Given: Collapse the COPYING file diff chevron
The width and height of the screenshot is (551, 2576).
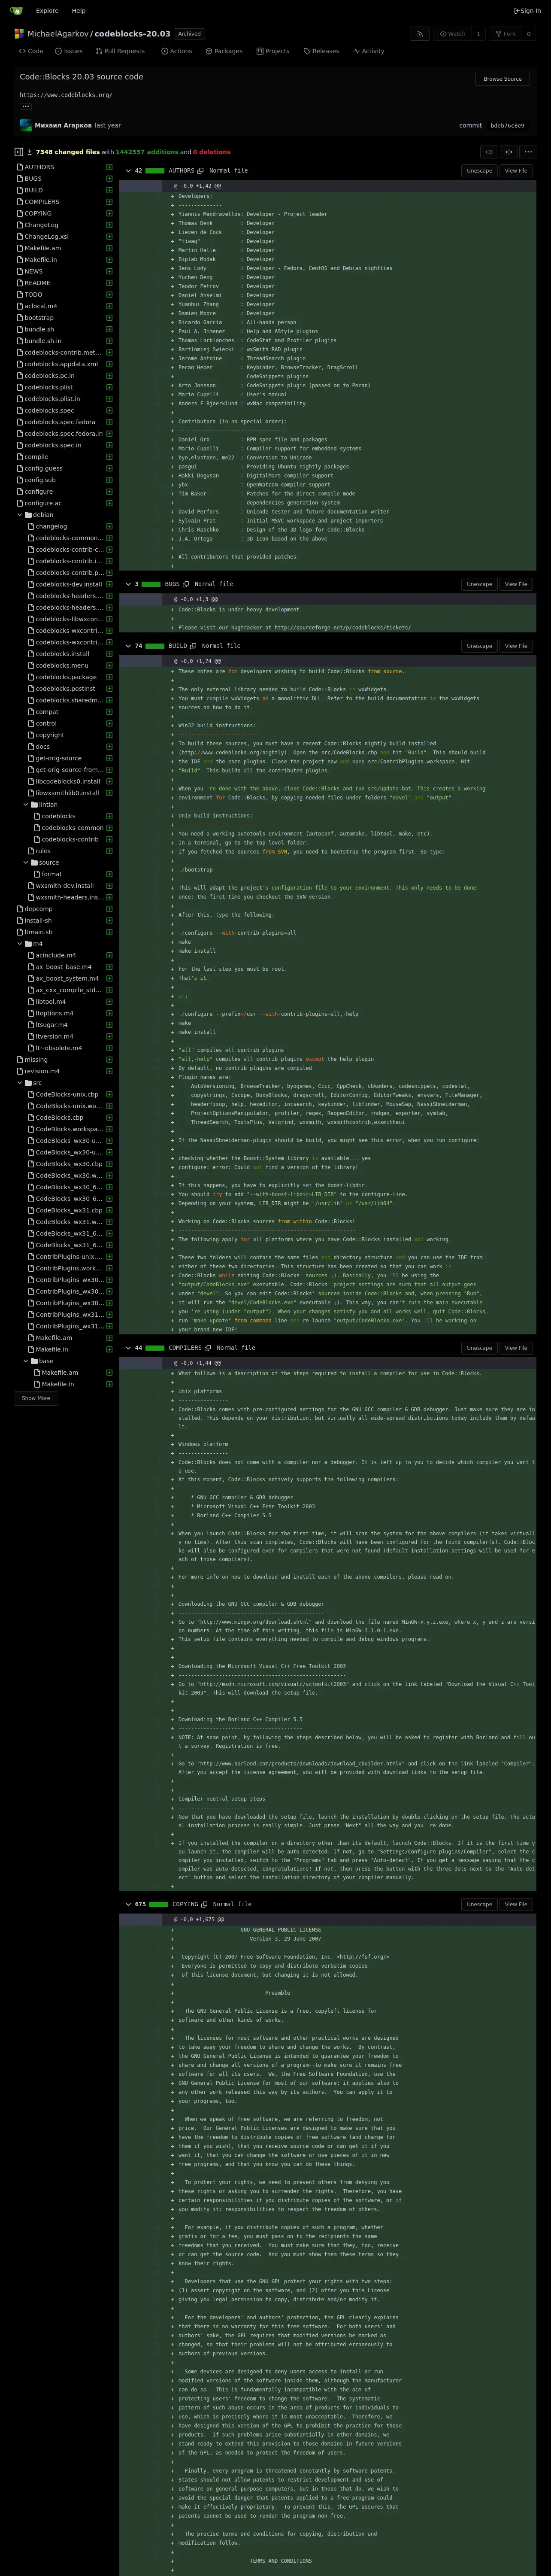Looking at the screenshot, I should point(128,1904).
